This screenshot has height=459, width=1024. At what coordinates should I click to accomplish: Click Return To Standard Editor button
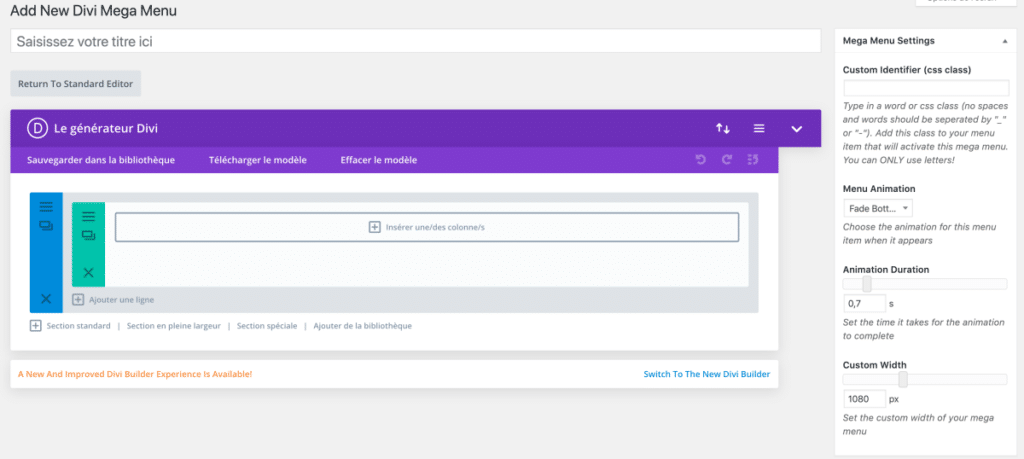76,84
